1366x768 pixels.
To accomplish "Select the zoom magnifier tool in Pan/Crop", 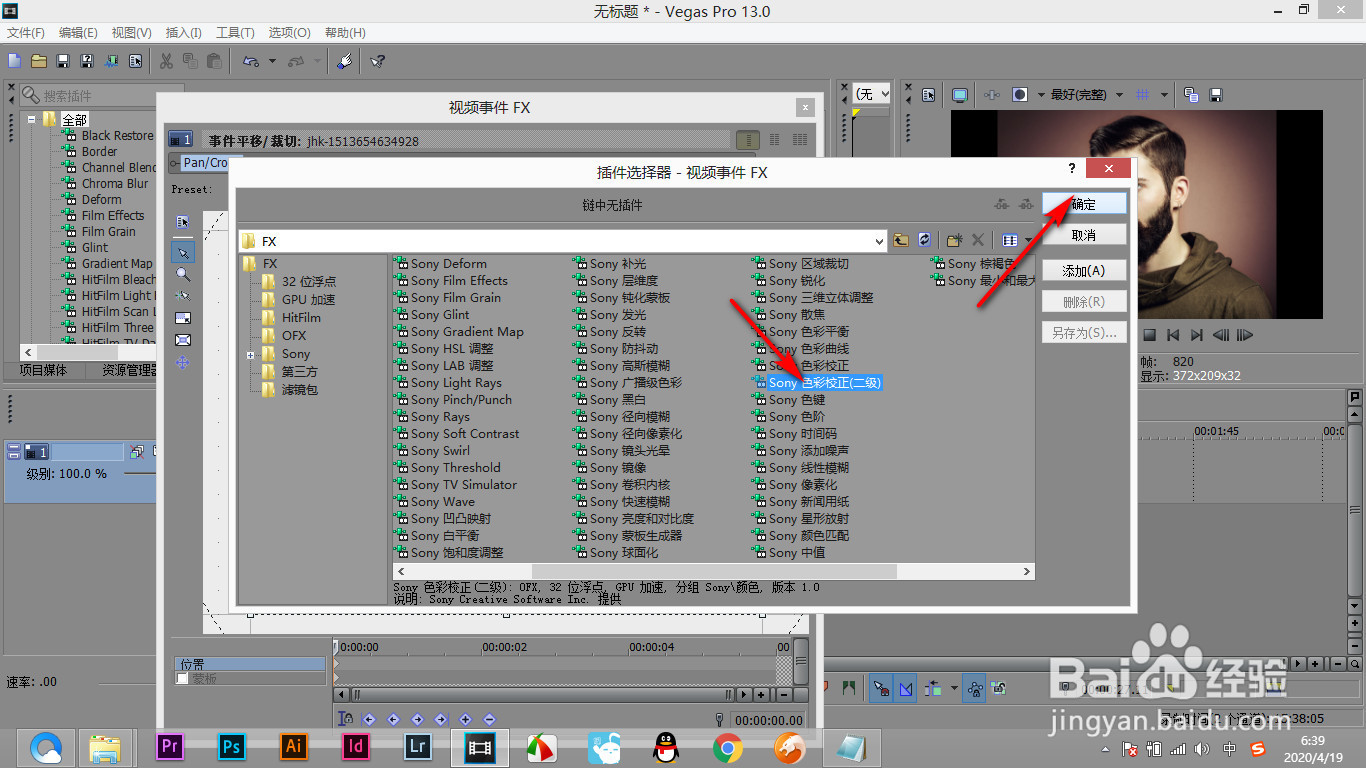I will pos(183,274).
